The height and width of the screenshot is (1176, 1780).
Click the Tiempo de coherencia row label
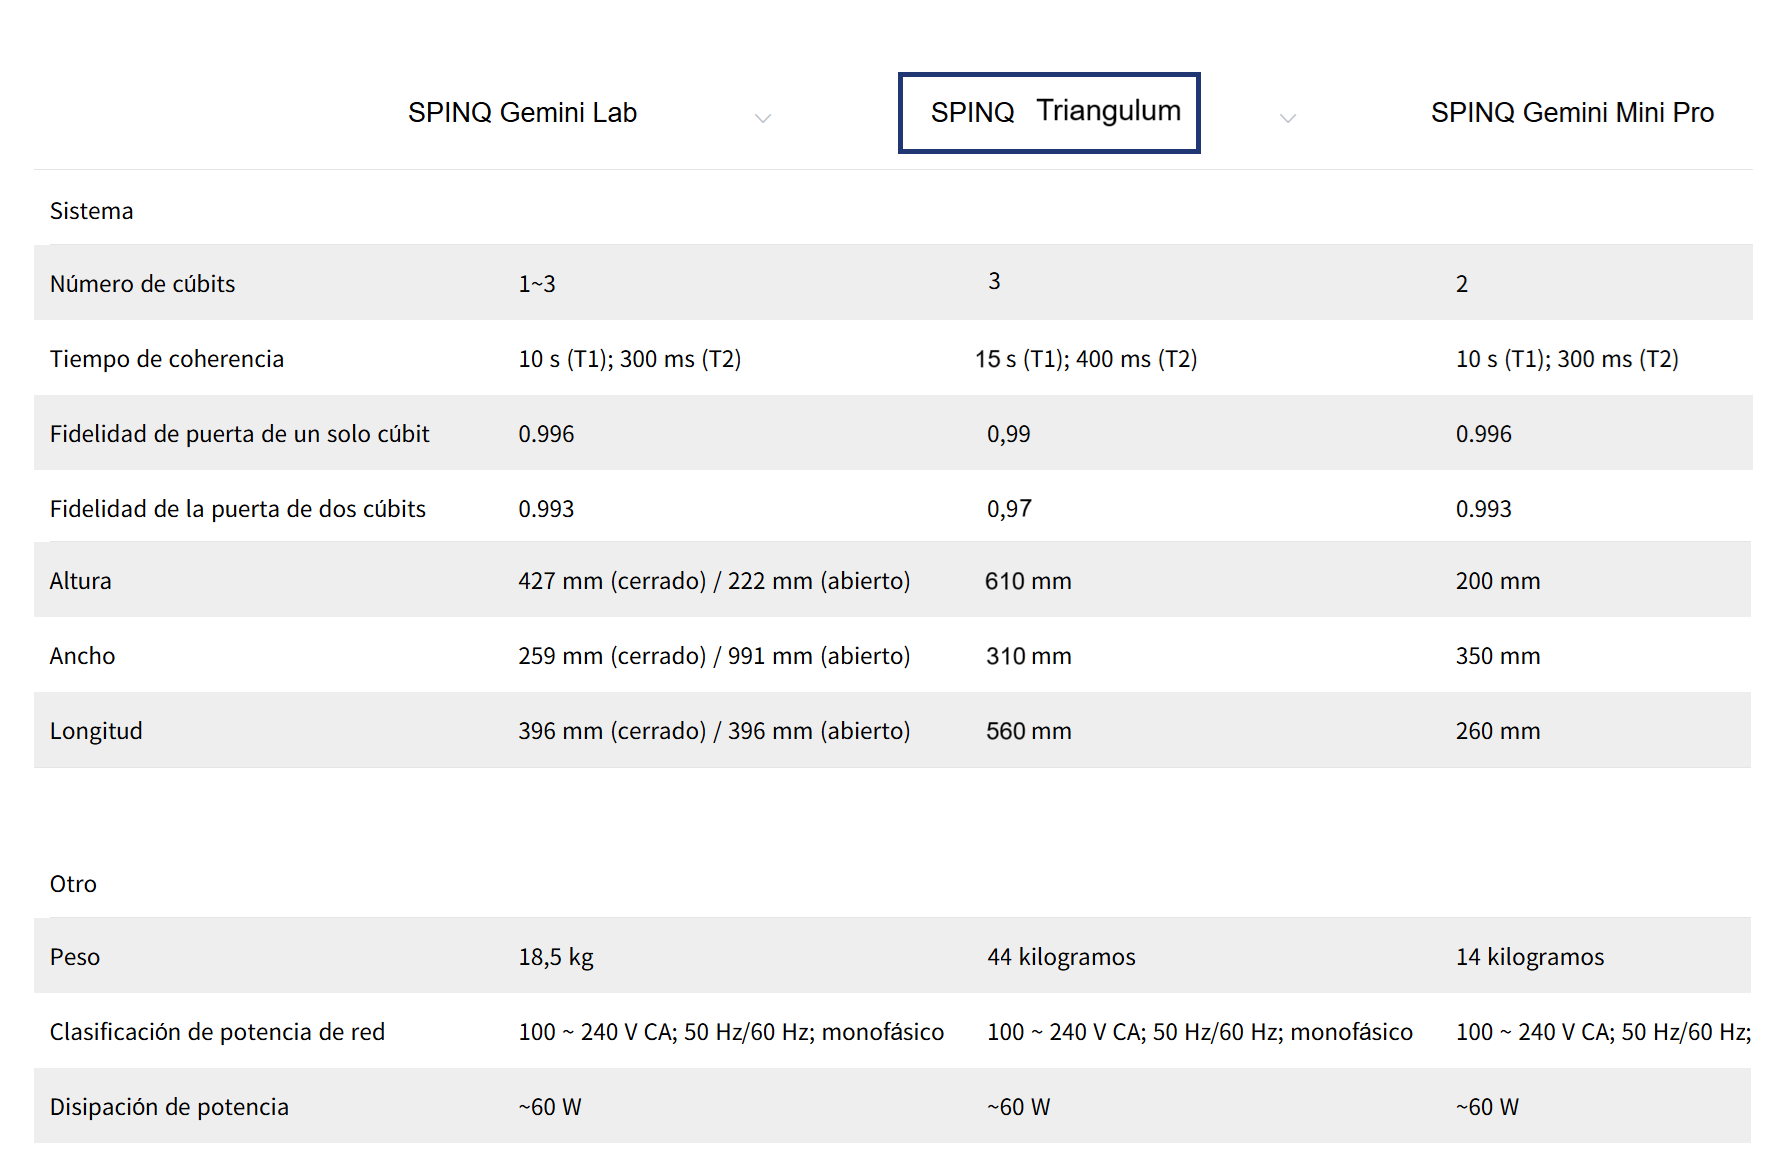point(167,359)
